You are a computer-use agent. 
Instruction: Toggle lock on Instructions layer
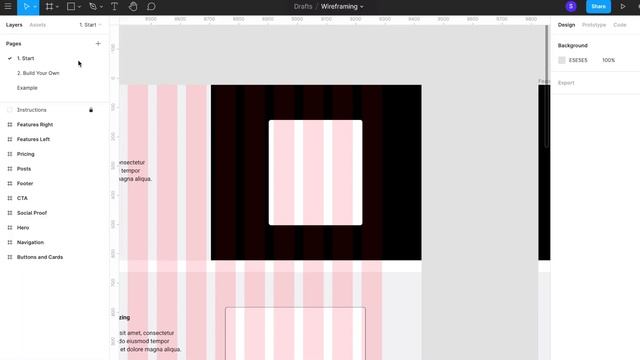coord(91,110)
